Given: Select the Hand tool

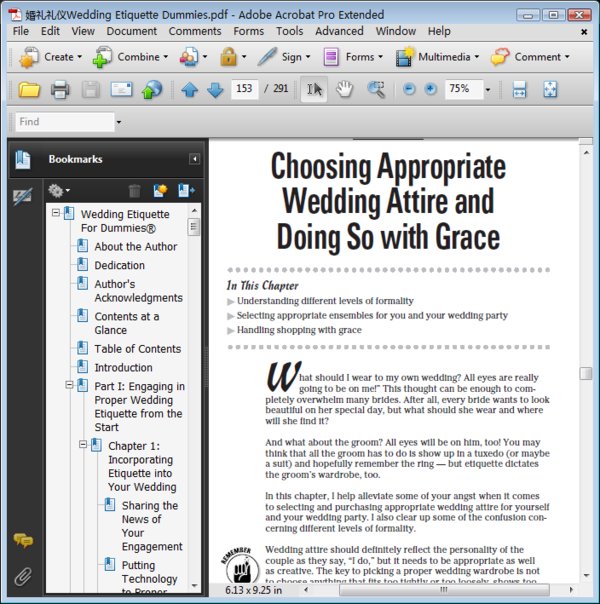Looking at the screenshot, I should [344, 89].
